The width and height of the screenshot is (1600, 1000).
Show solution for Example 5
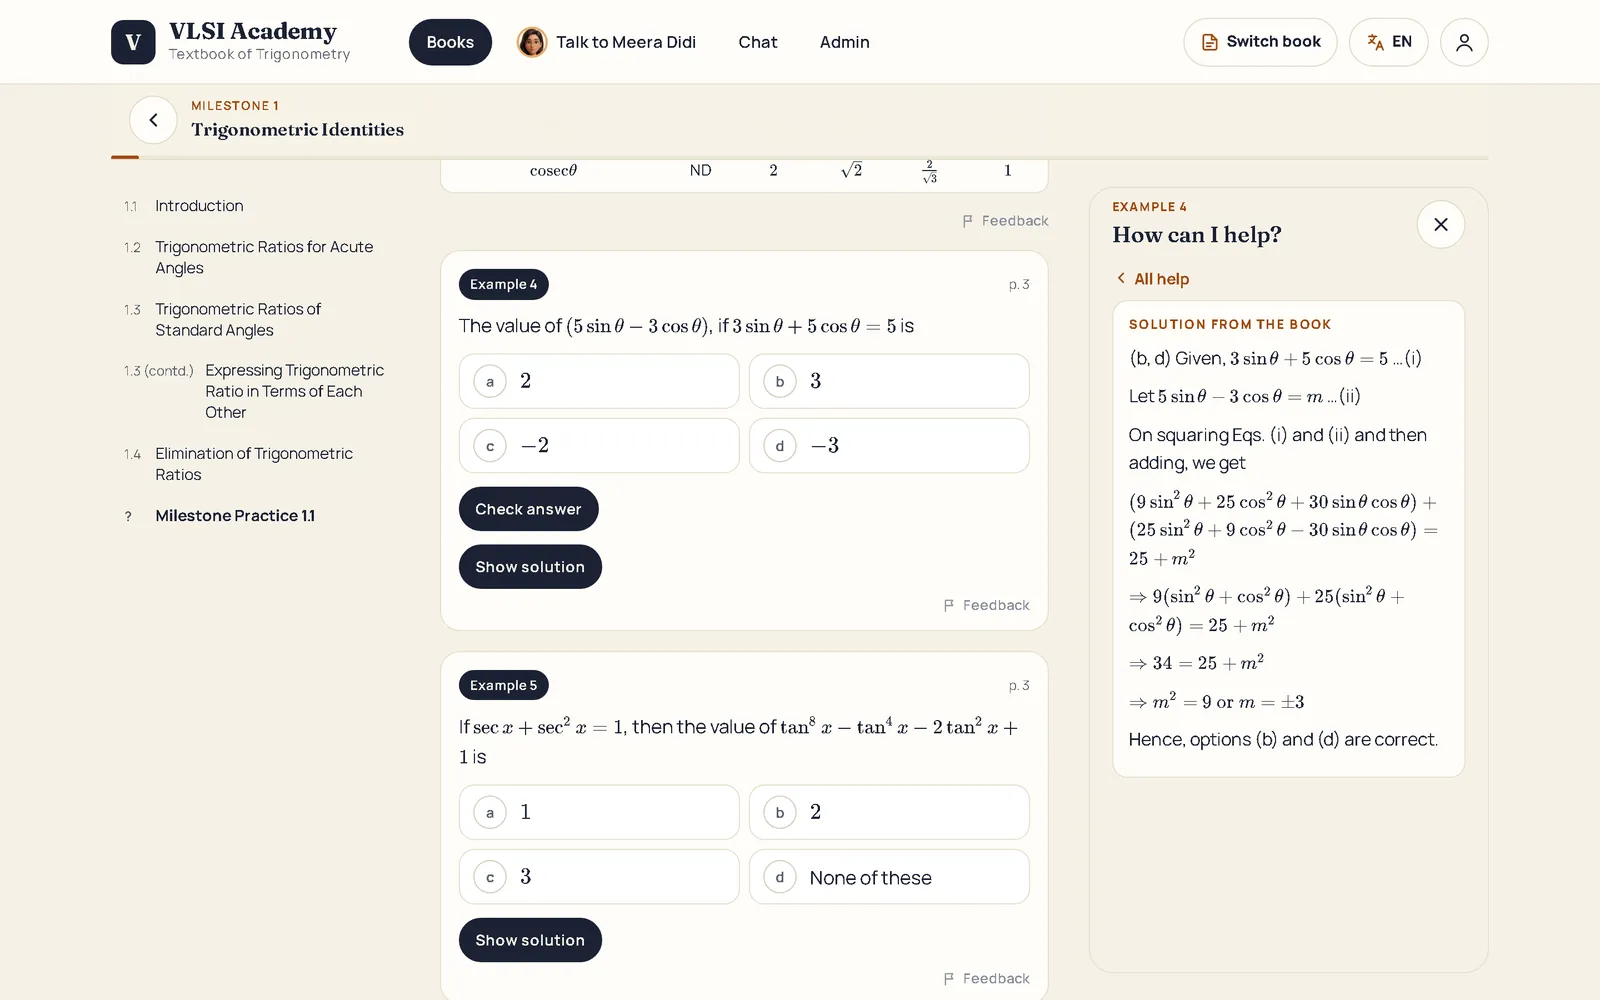(x=530, y=940)
